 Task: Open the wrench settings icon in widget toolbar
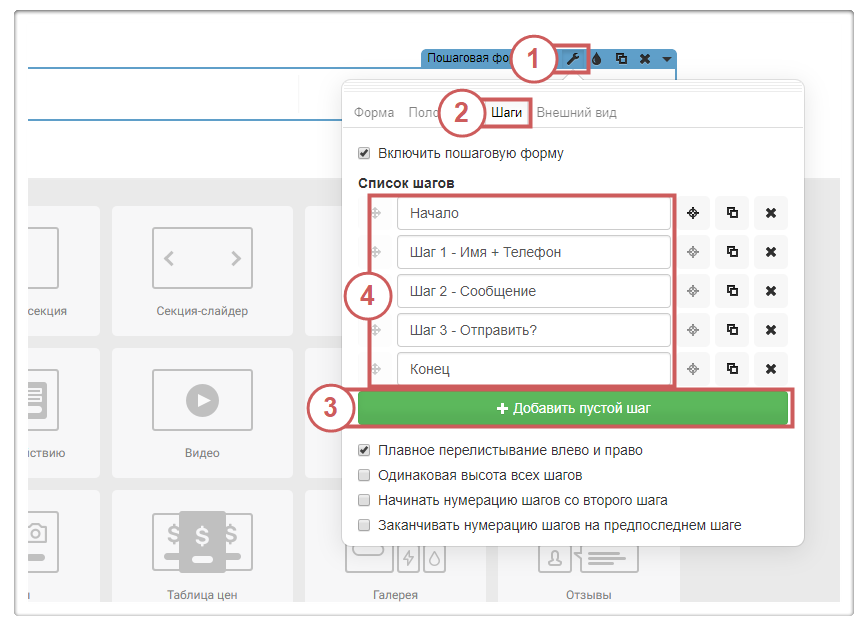573,59
